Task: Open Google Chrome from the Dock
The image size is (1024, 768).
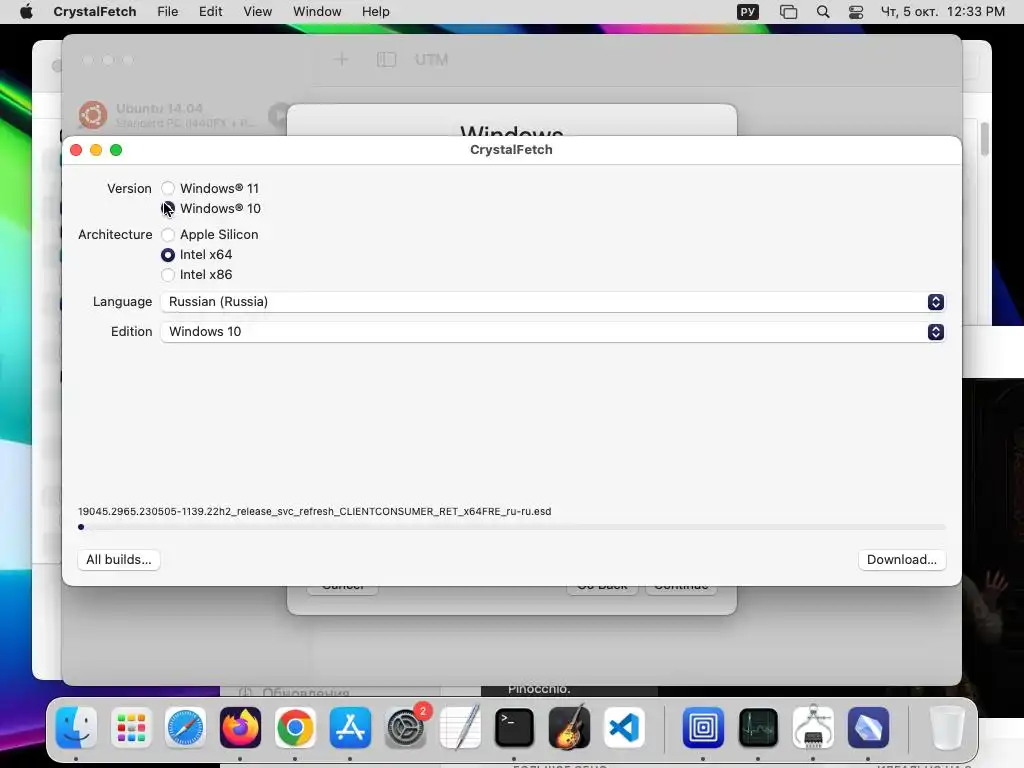Action: [x=295, y=728]
